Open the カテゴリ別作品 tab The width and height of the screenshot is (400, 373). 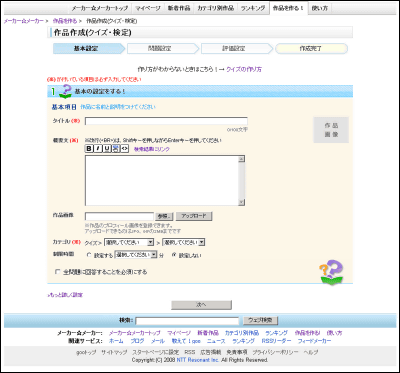pyautogui.click(x=215, y=8)
